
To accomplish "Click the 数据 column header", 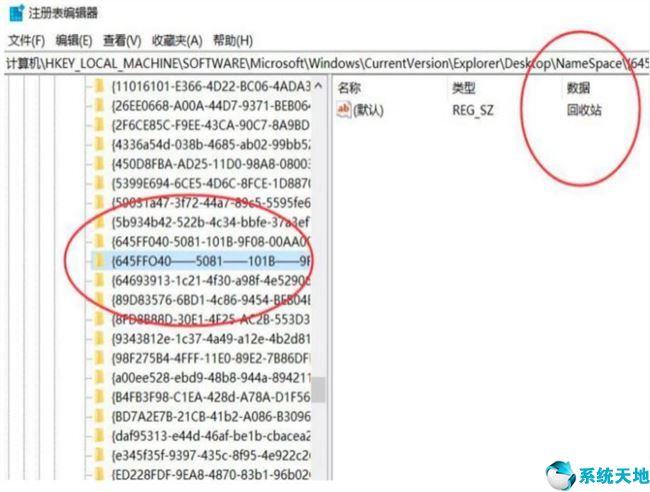I will tap(578, 88).
